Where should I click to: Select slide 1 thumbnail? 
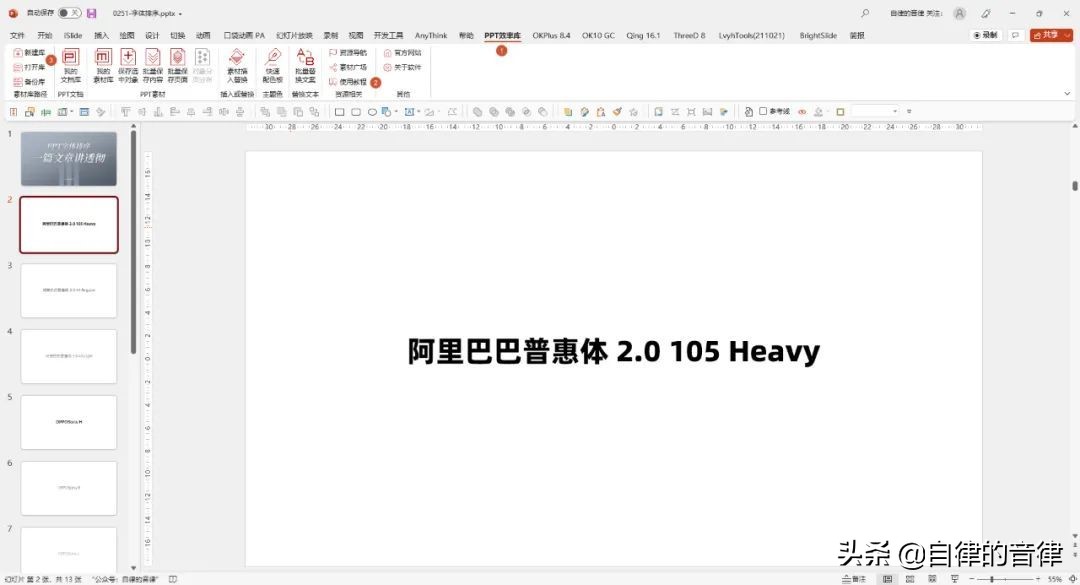pos(69,159)
